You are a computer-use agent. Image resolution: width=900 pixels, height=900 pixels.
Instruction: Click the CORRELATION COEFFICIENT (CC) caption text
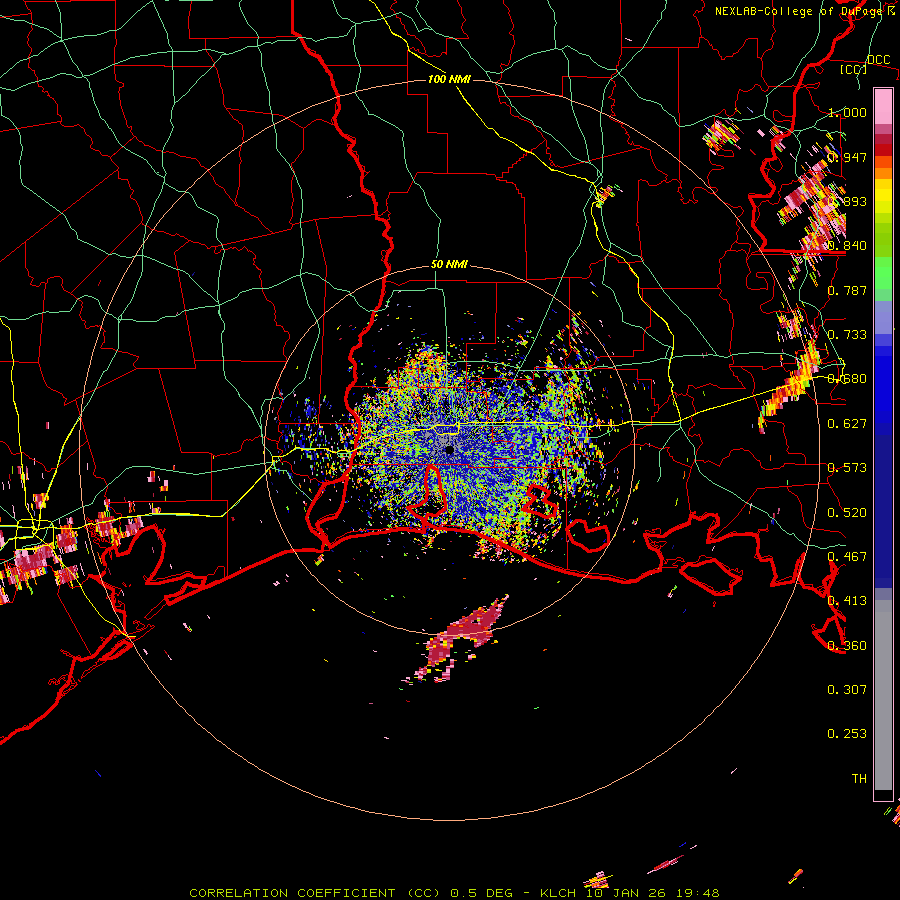point(314,893)
